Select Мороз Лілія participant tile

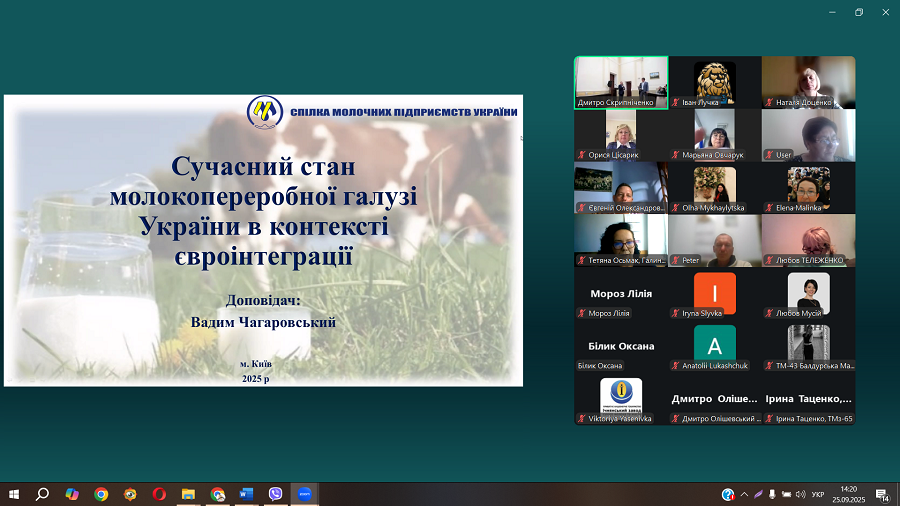pos(620,294)
